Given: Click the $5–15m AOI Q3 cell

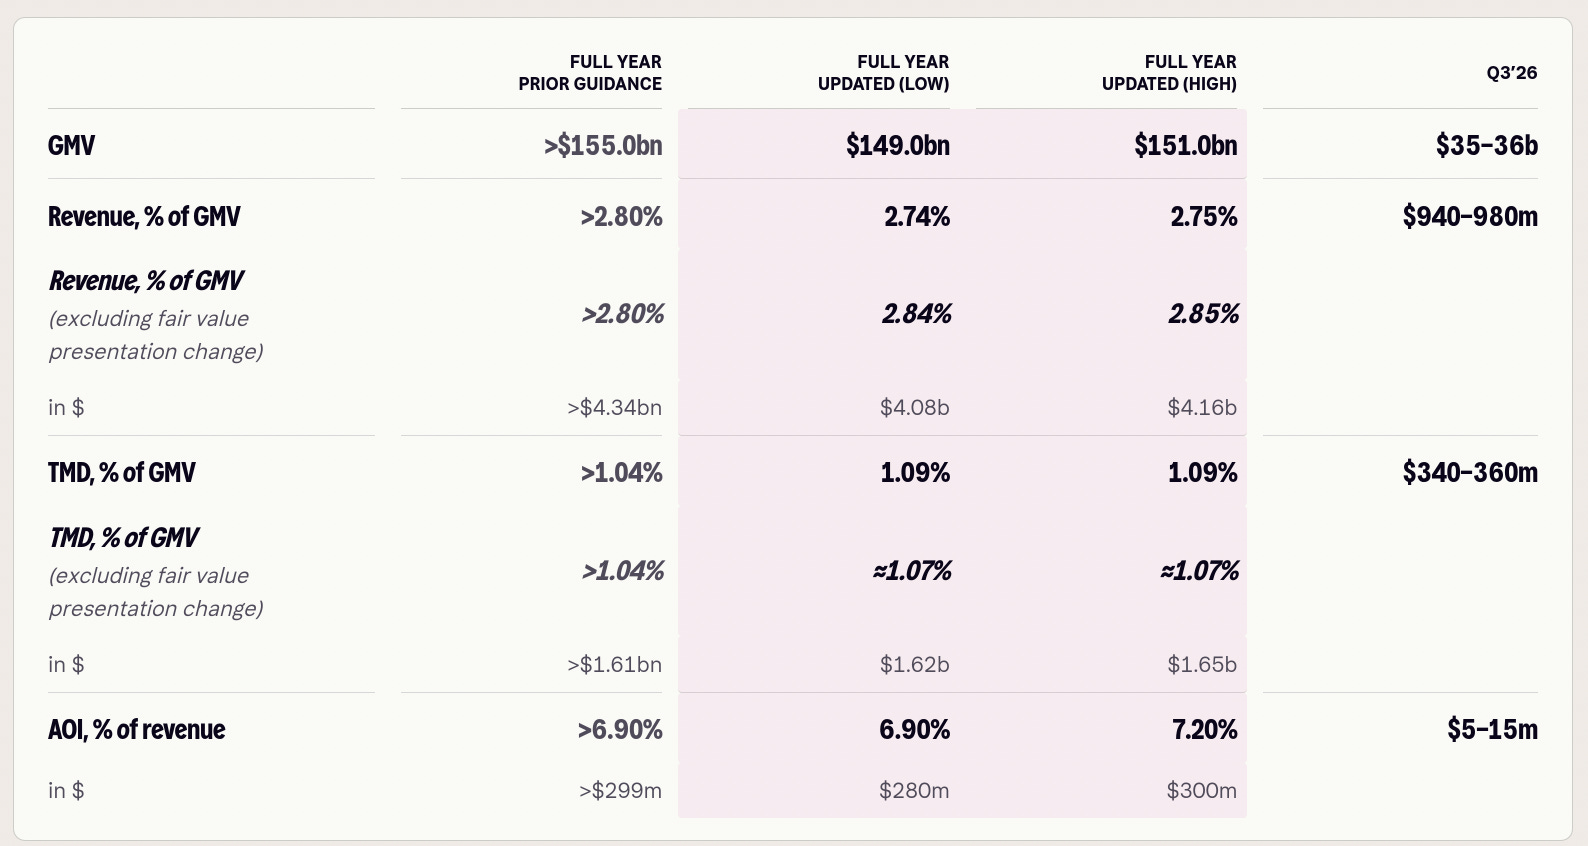Looking at the screenshot, I should pyautogui.click(x=1492, y=729).
